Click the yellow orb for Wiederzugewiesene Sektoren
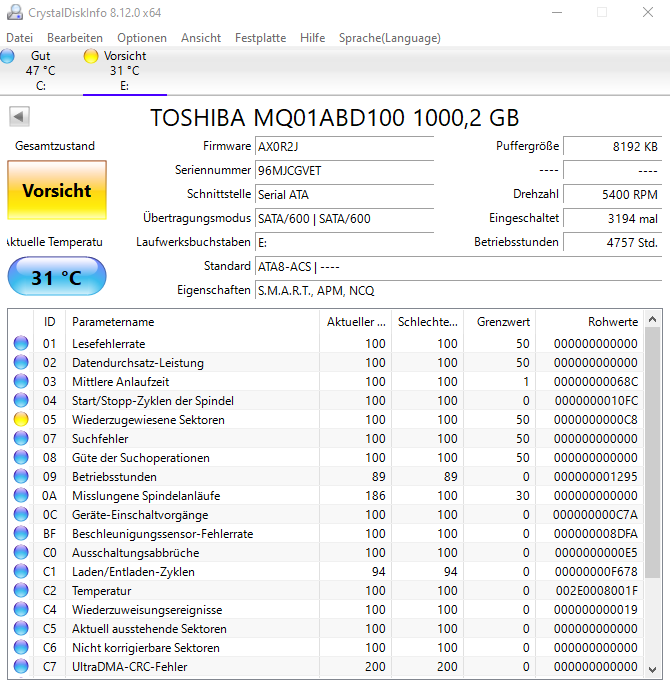Viewport: 670px width, 686px height. (21, 420)
